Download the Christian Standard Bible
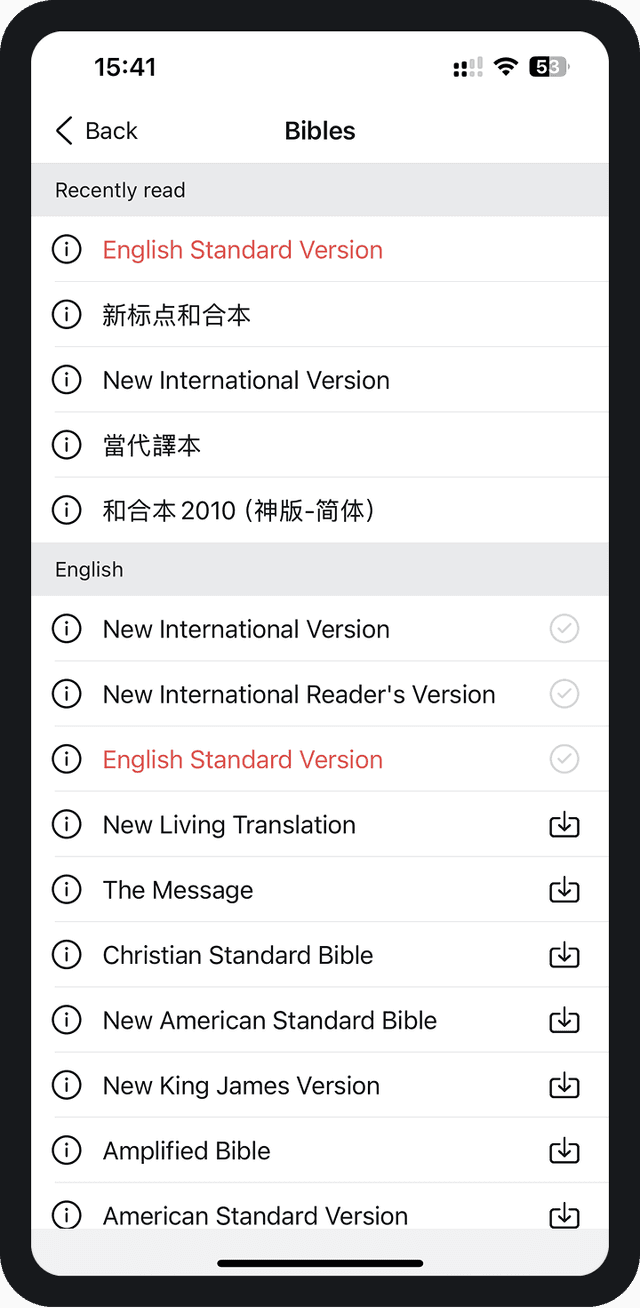The width and height of the screenshot is (640, 1308). pyautogui.click(x=564, y=954)
